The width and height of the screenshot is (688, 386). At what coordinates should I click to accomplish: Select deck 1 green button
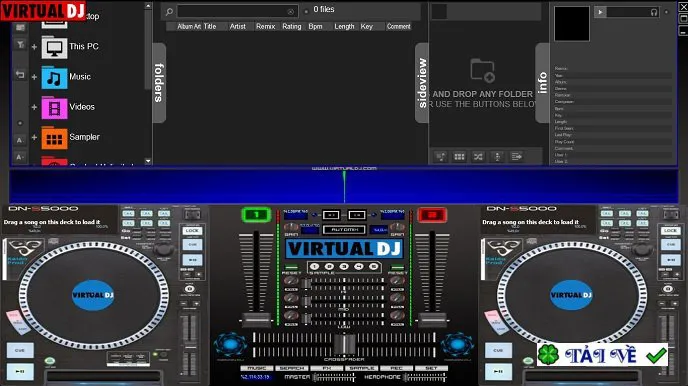point(256,215)
